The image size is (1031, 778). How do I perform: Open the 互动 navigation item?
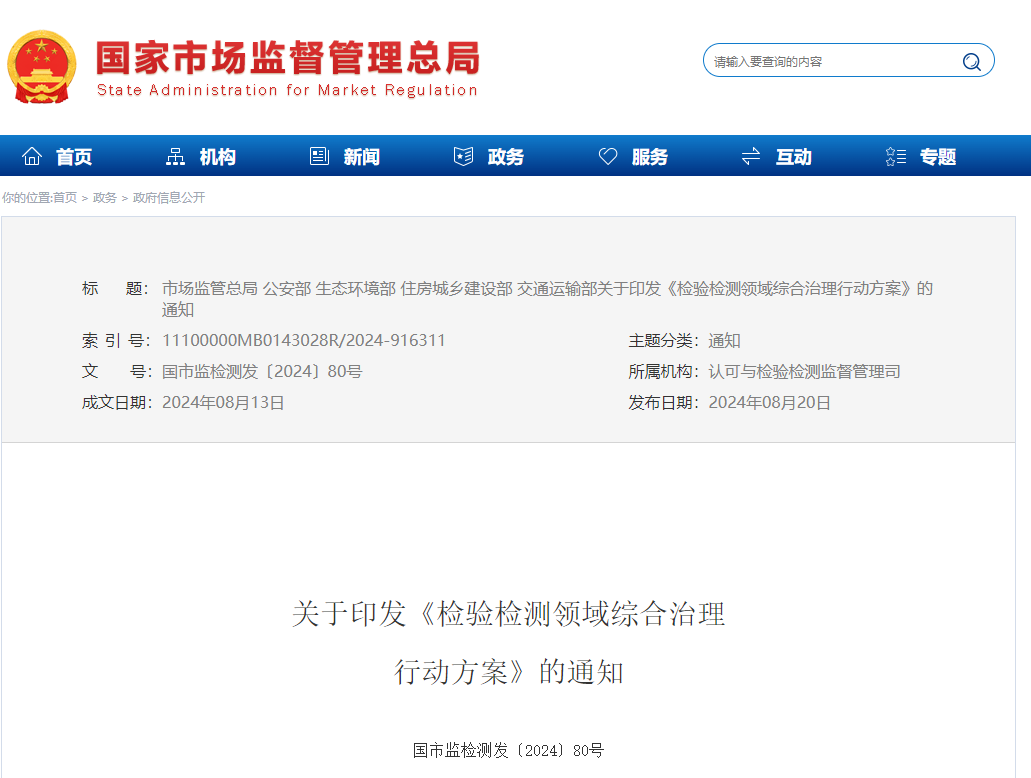pos(793,156)
